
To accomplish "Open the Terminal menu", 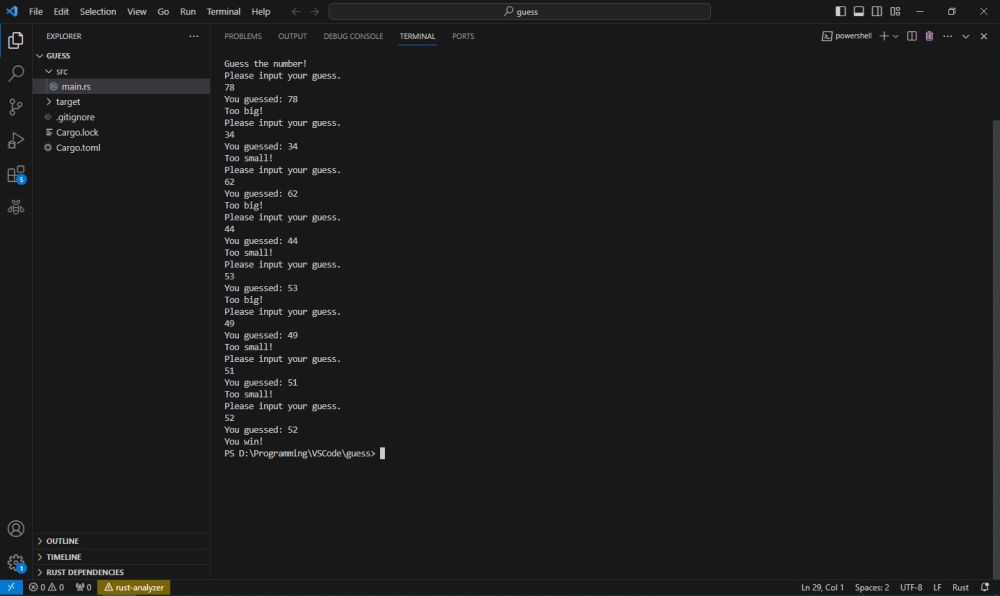I will click(x=223, y=11).
